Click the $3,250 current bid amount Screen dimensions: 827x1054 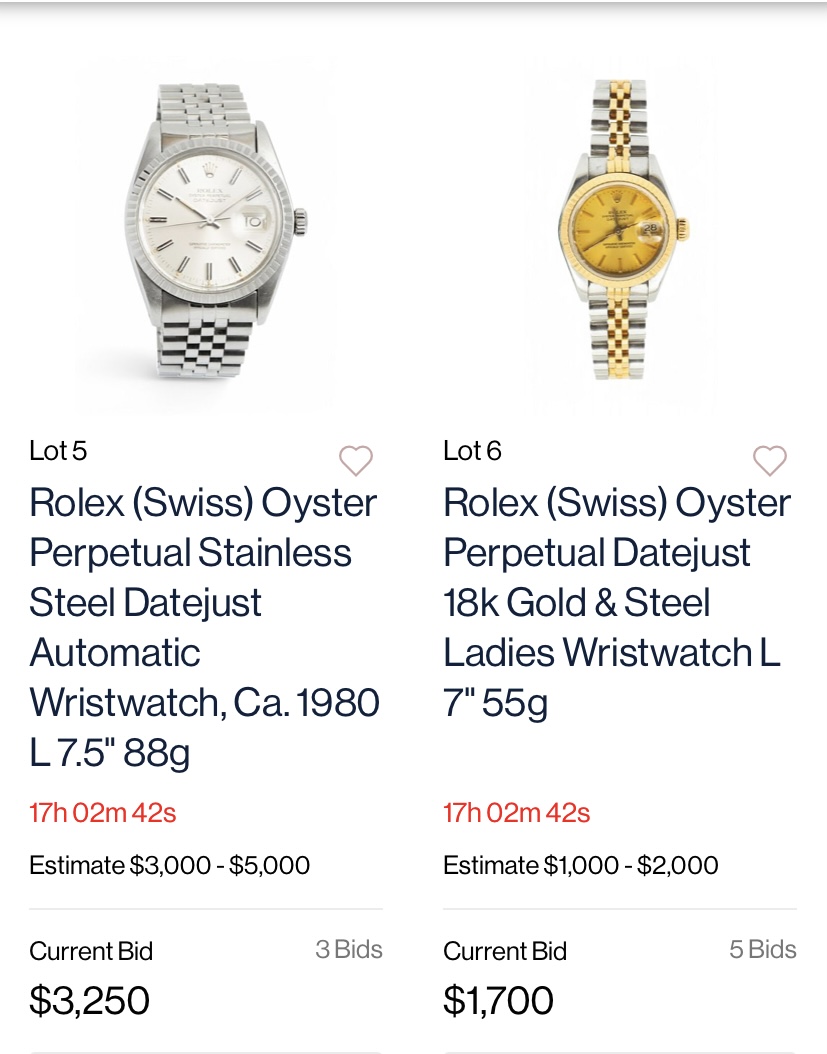click(90, 1000)
